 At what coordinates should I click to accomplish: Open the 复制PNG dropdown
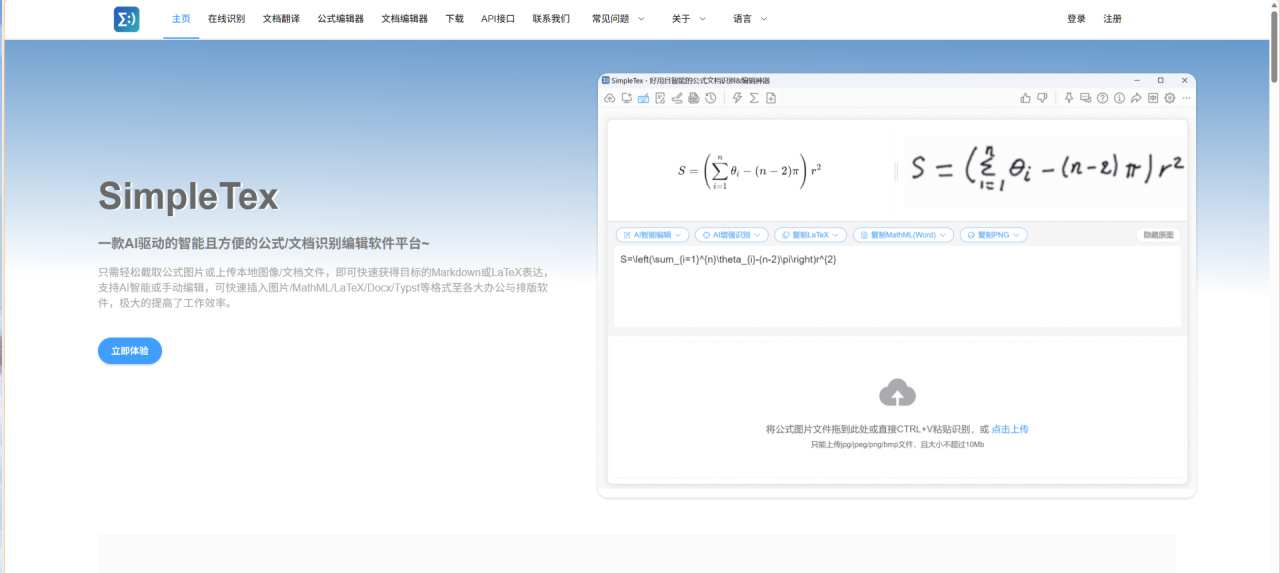[x=994, y=235]
